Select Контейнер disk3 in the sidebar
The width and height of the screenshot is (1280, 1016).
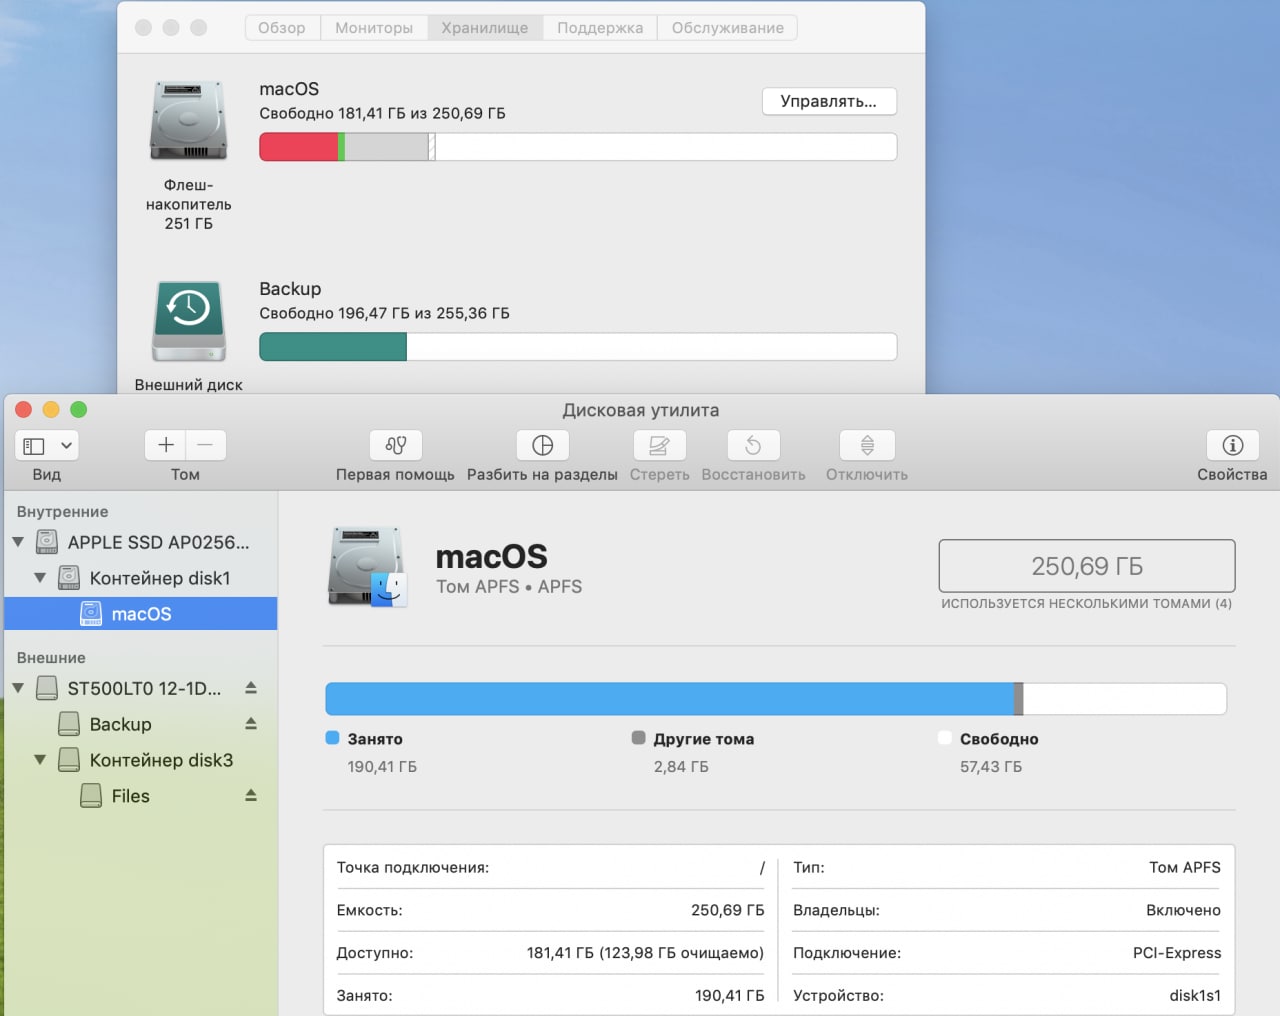coord(161,760)
